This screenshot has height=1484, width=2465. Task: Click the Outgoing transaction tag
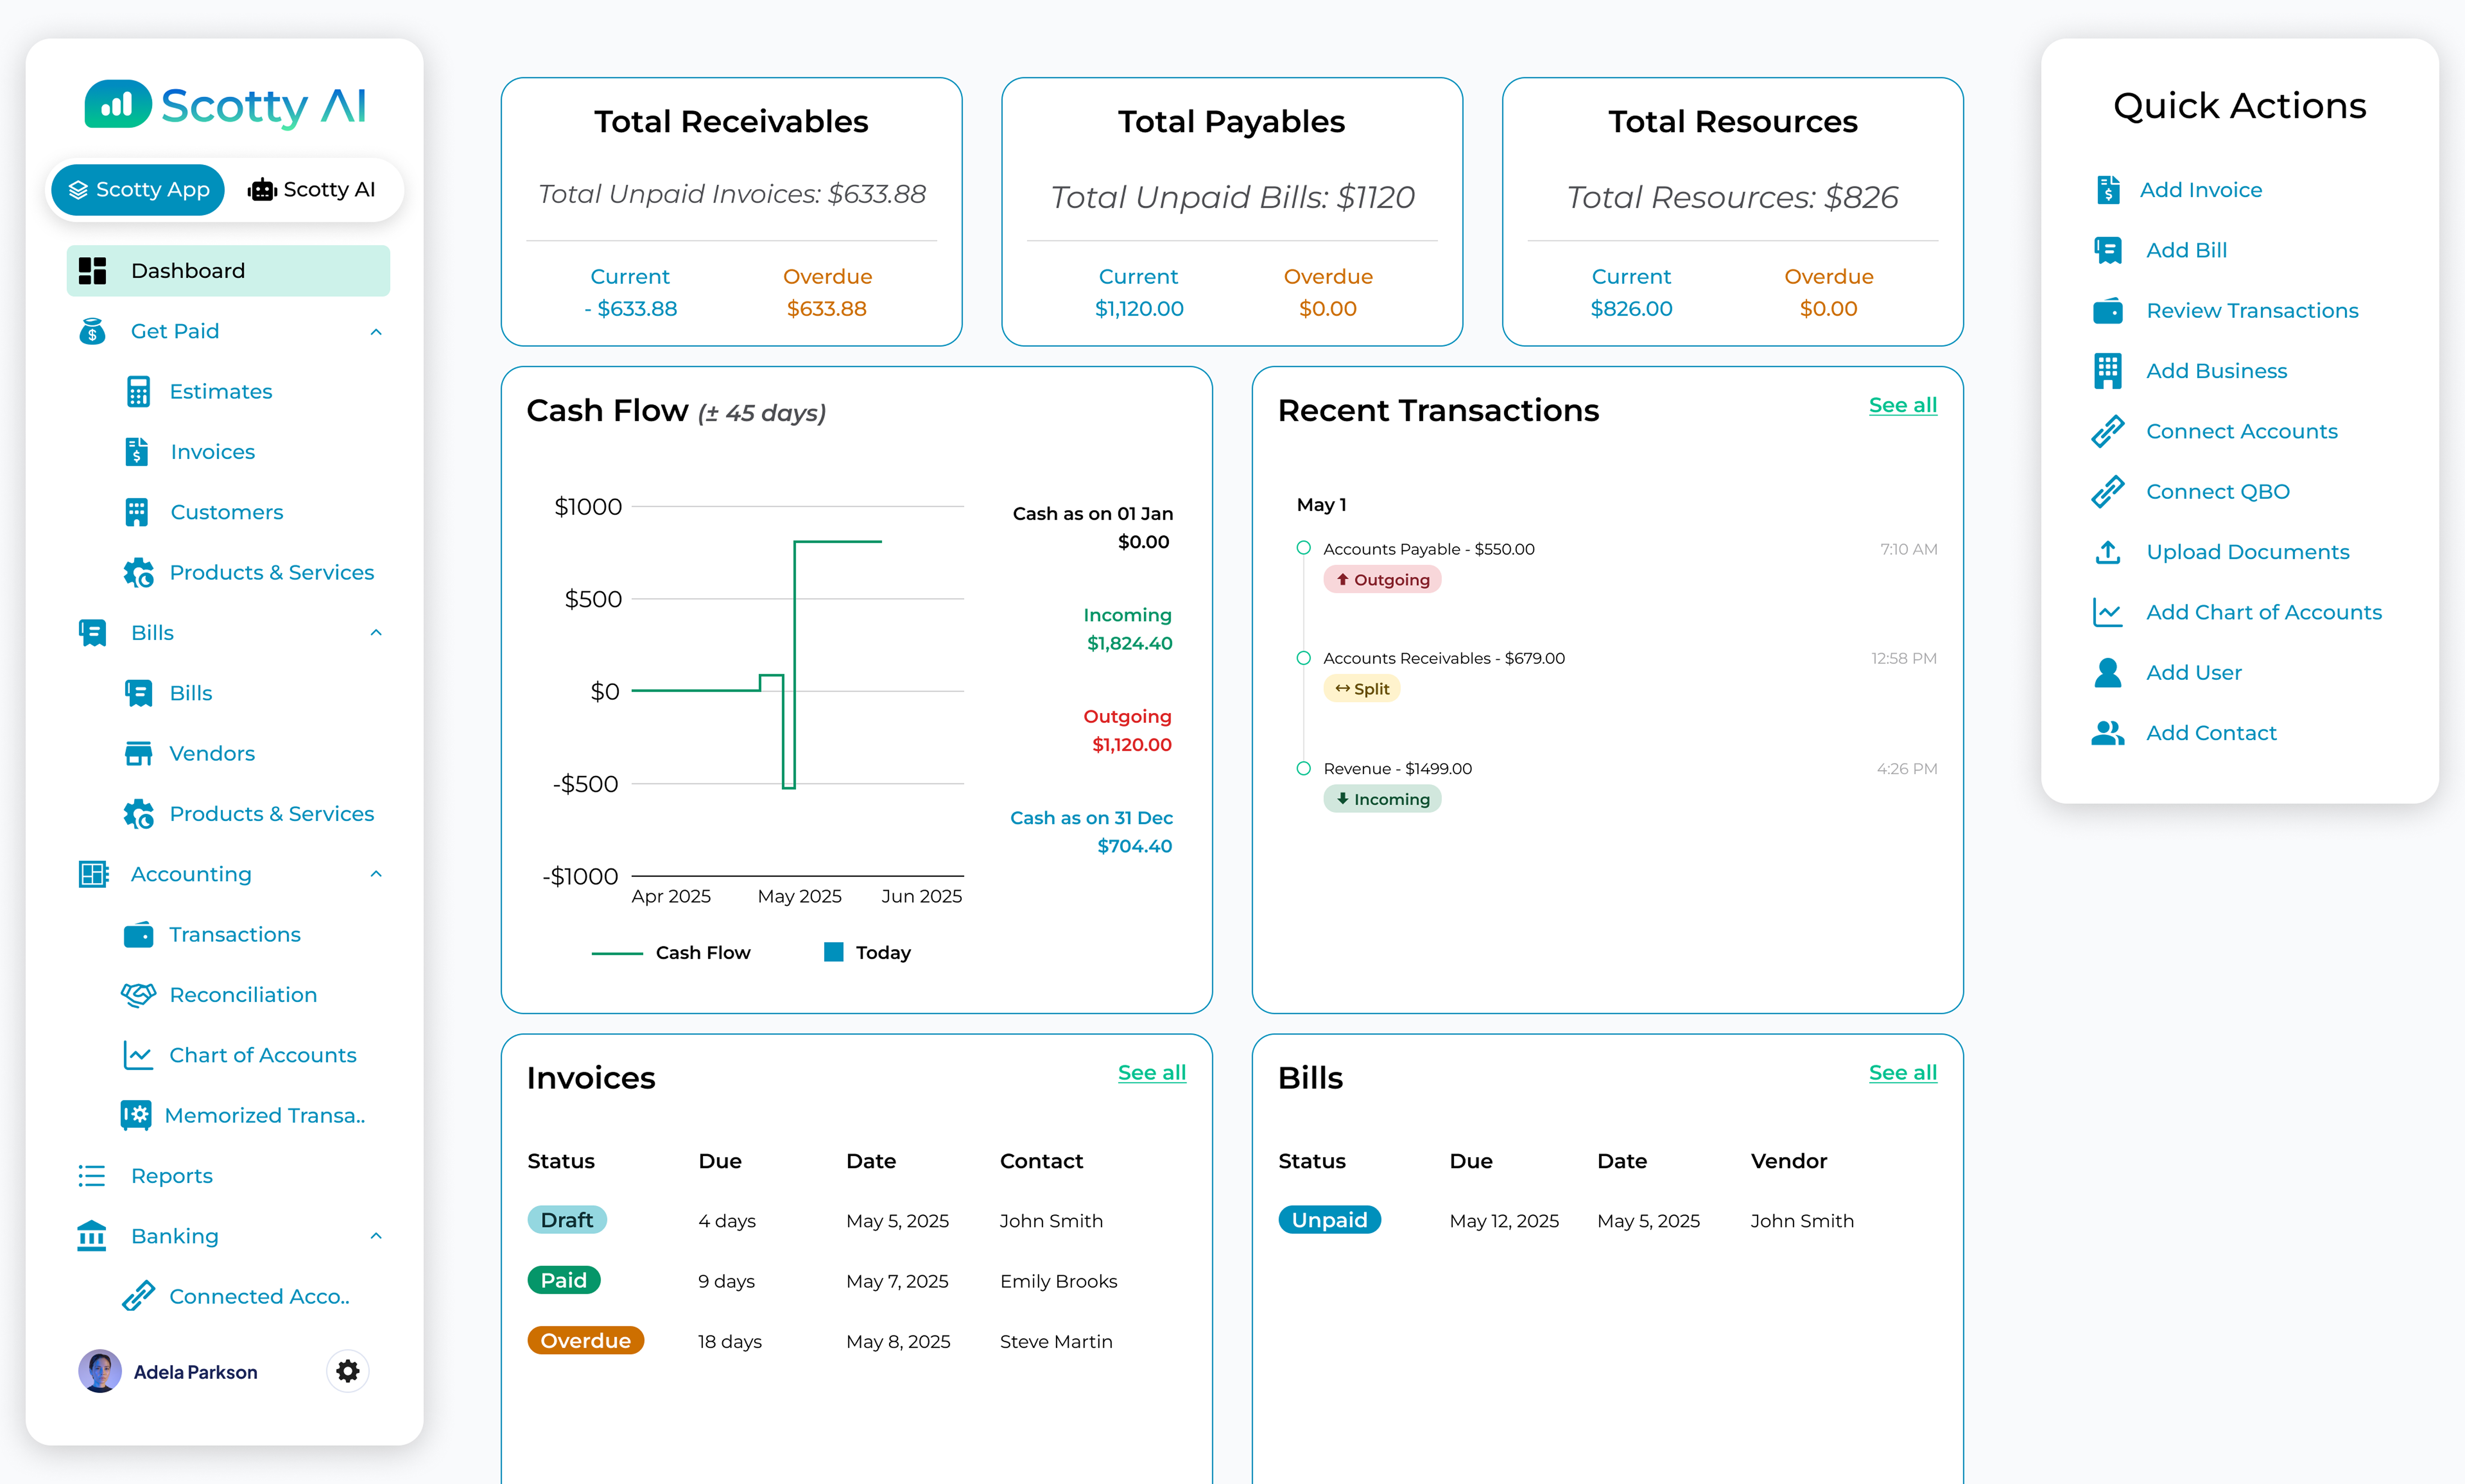pyautogui.click(x=1382, y=580)
